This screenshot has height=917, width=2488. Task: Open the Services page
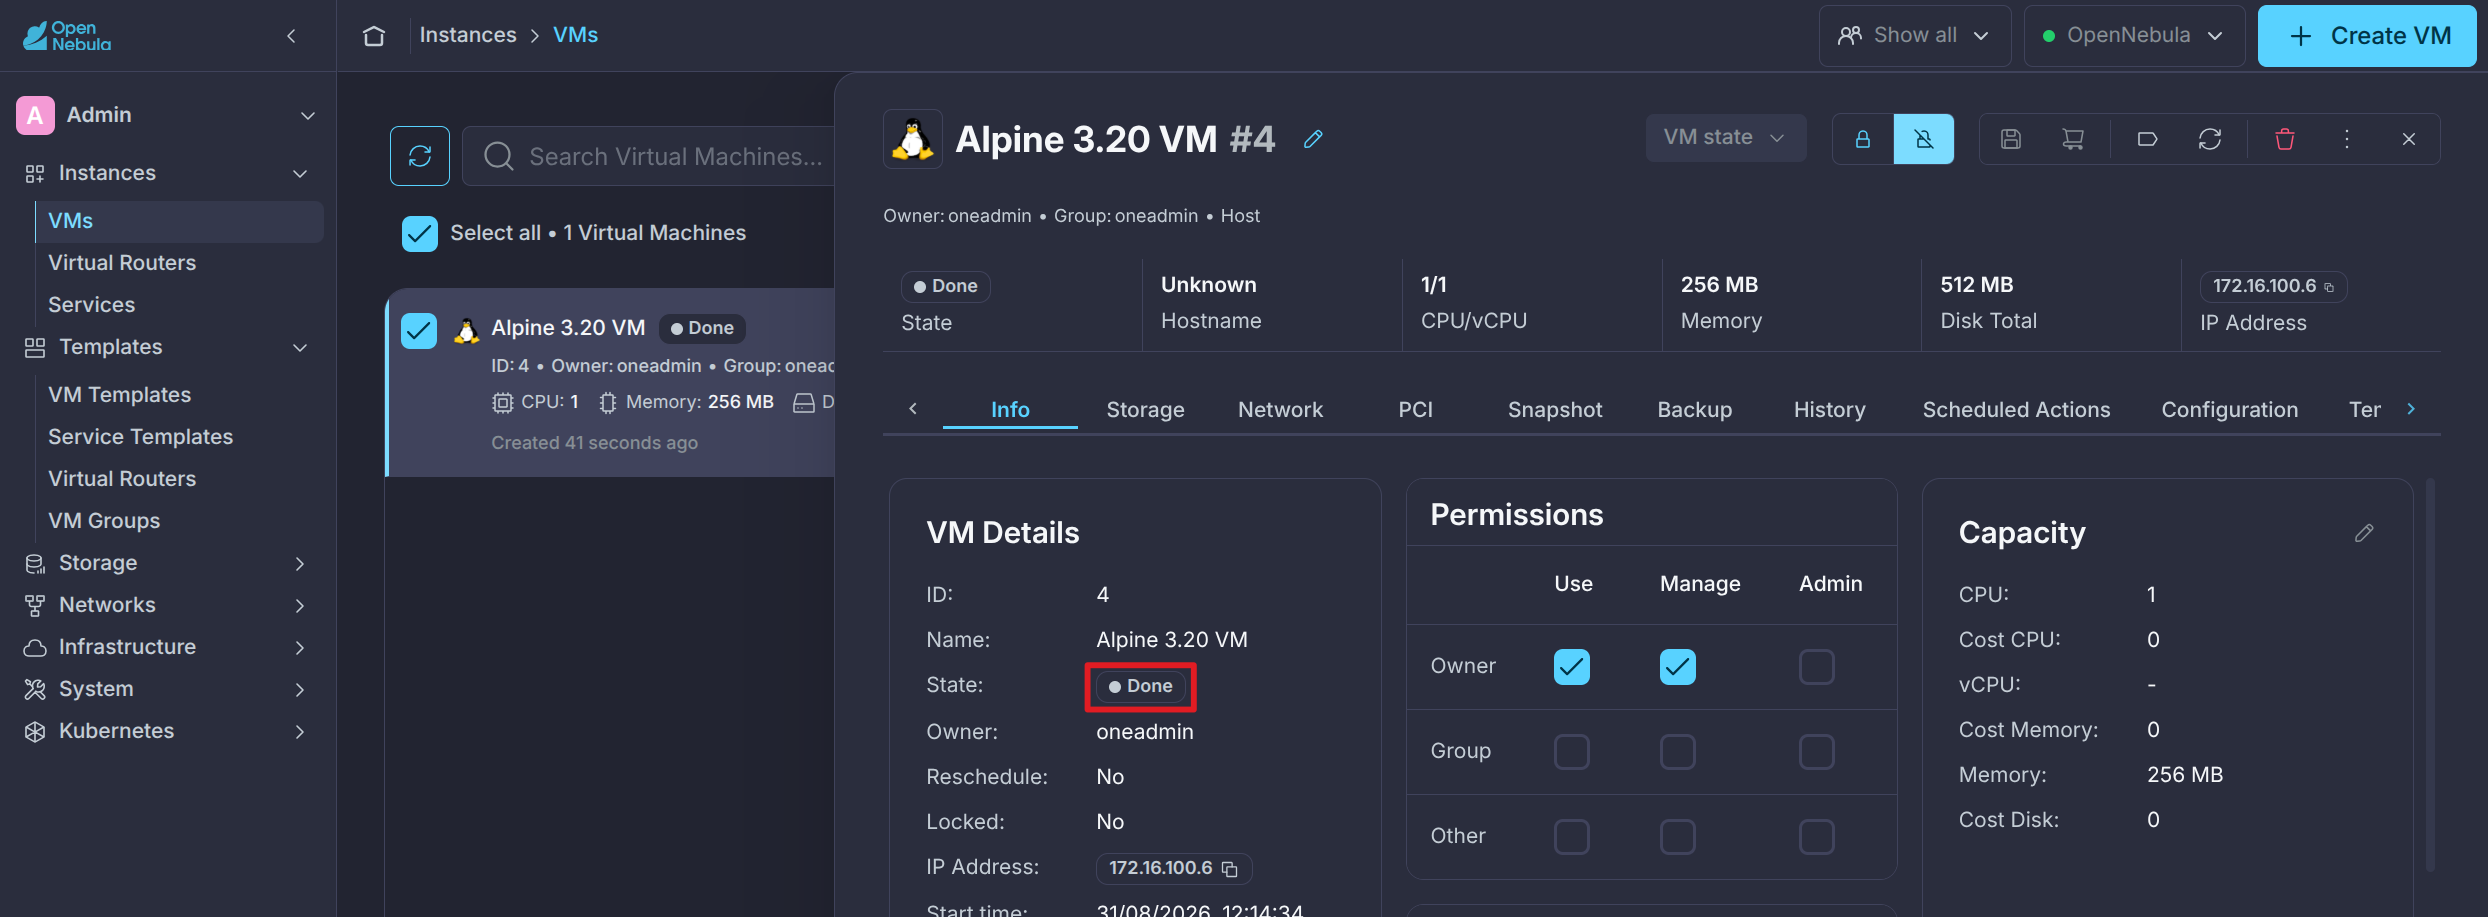91,305
